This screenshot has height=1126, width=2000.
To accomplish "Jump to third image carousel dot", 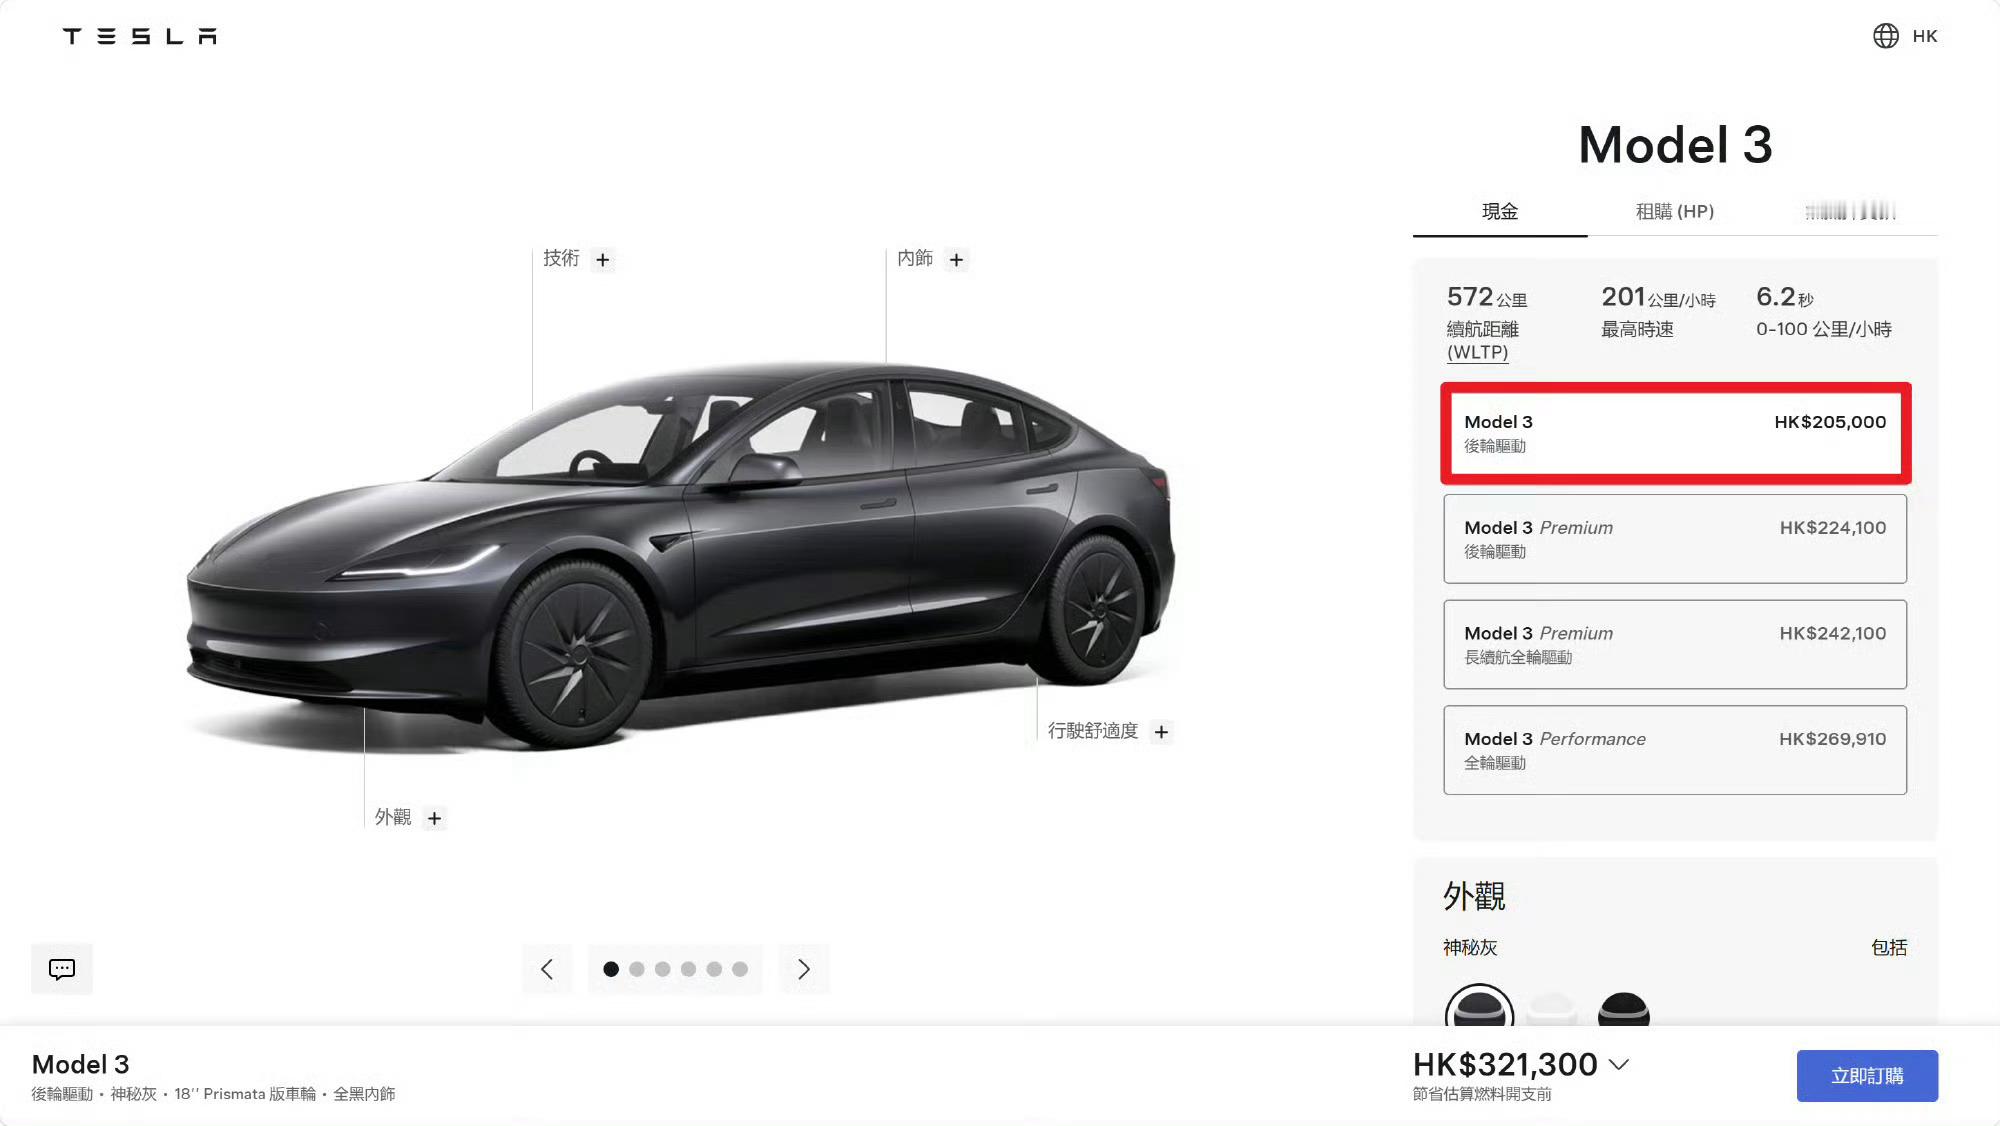I will 663,969.
